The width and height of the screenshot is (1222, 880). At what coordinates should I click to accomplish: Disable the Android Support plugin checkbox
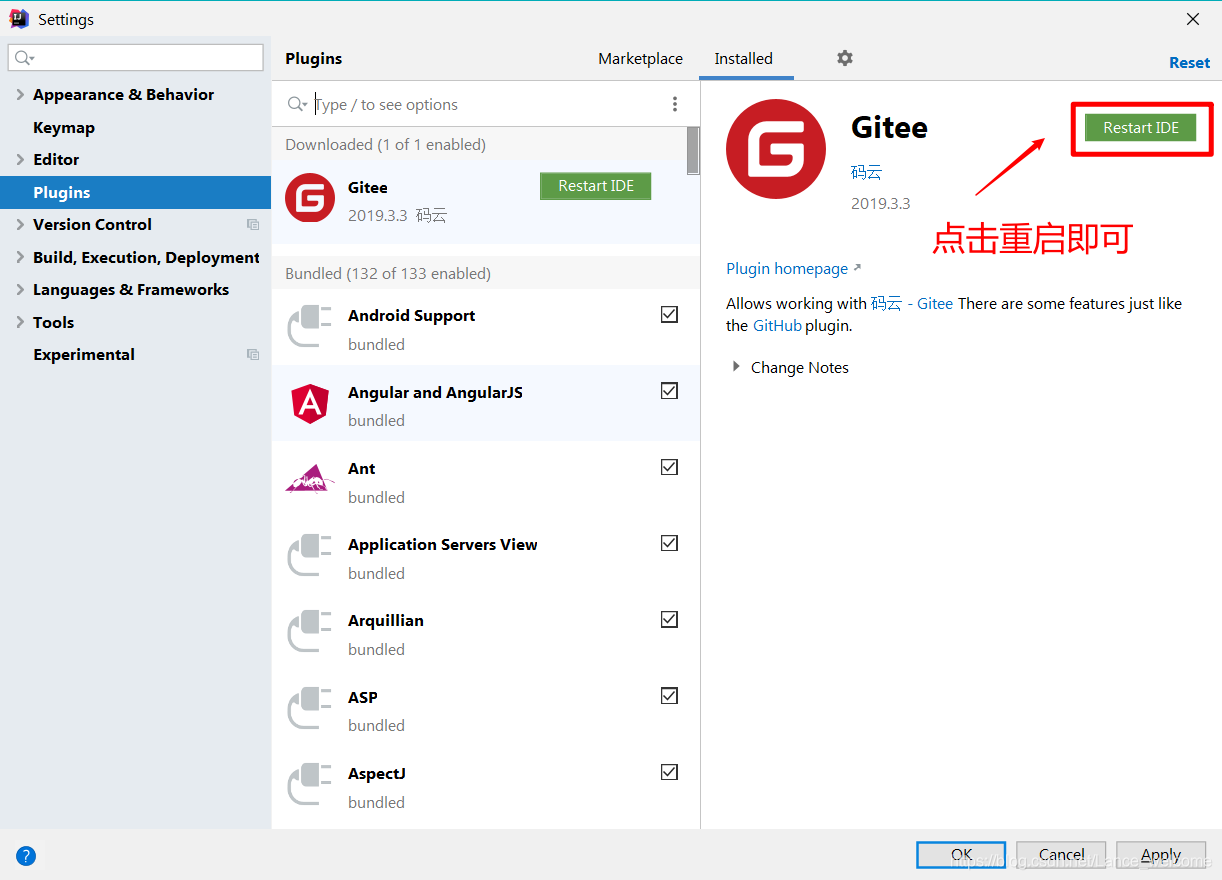click(670, 314)
